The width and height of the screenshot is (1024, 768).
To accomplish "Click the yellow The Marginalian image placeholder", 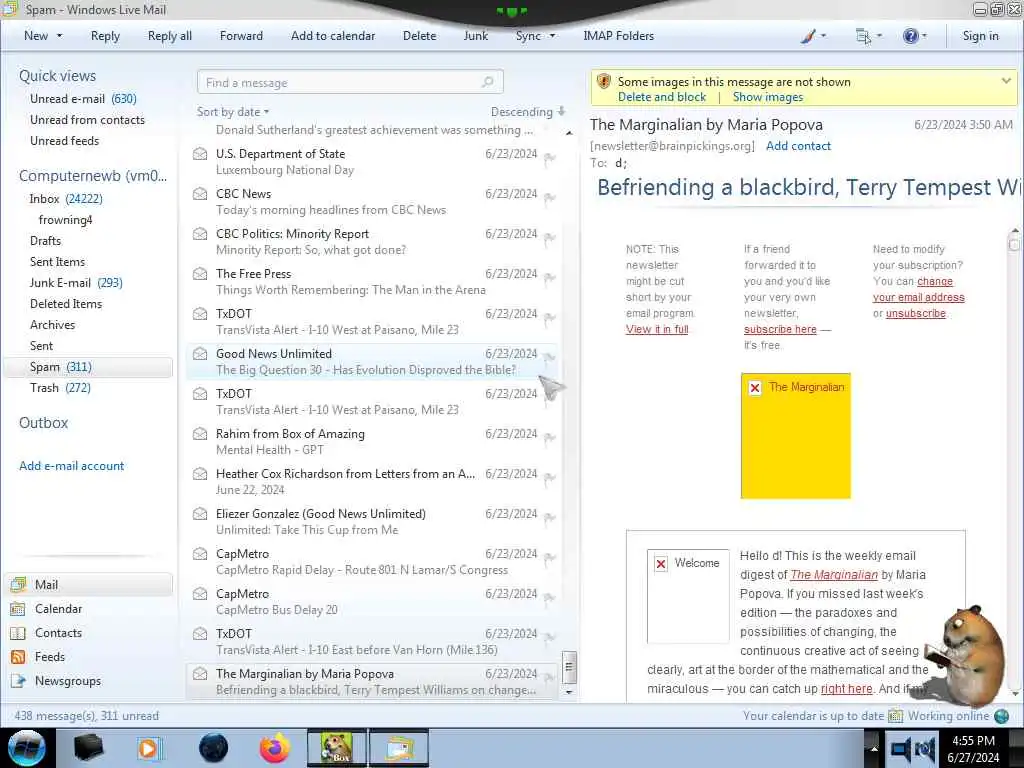I will click(795, 436).
